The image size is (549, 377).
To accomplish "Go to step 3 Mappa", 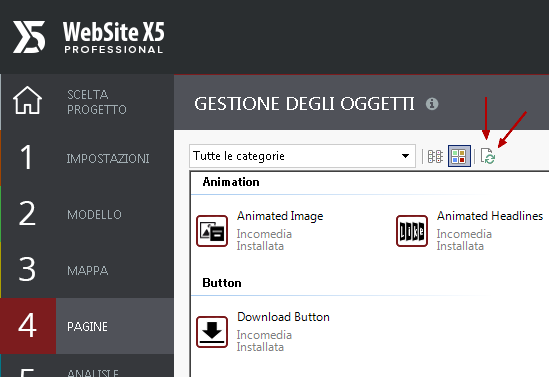I will (88, 270).
